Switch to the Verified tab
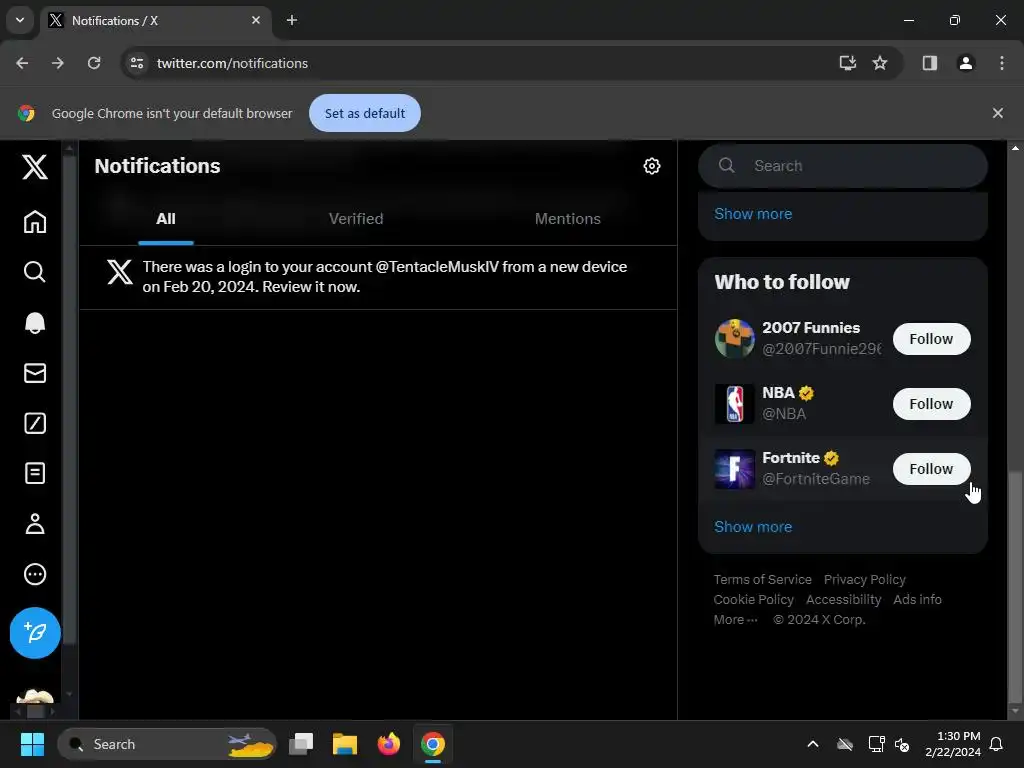Screen dimensions: 1024x768 pyautogui.click(x=356, y=219)
